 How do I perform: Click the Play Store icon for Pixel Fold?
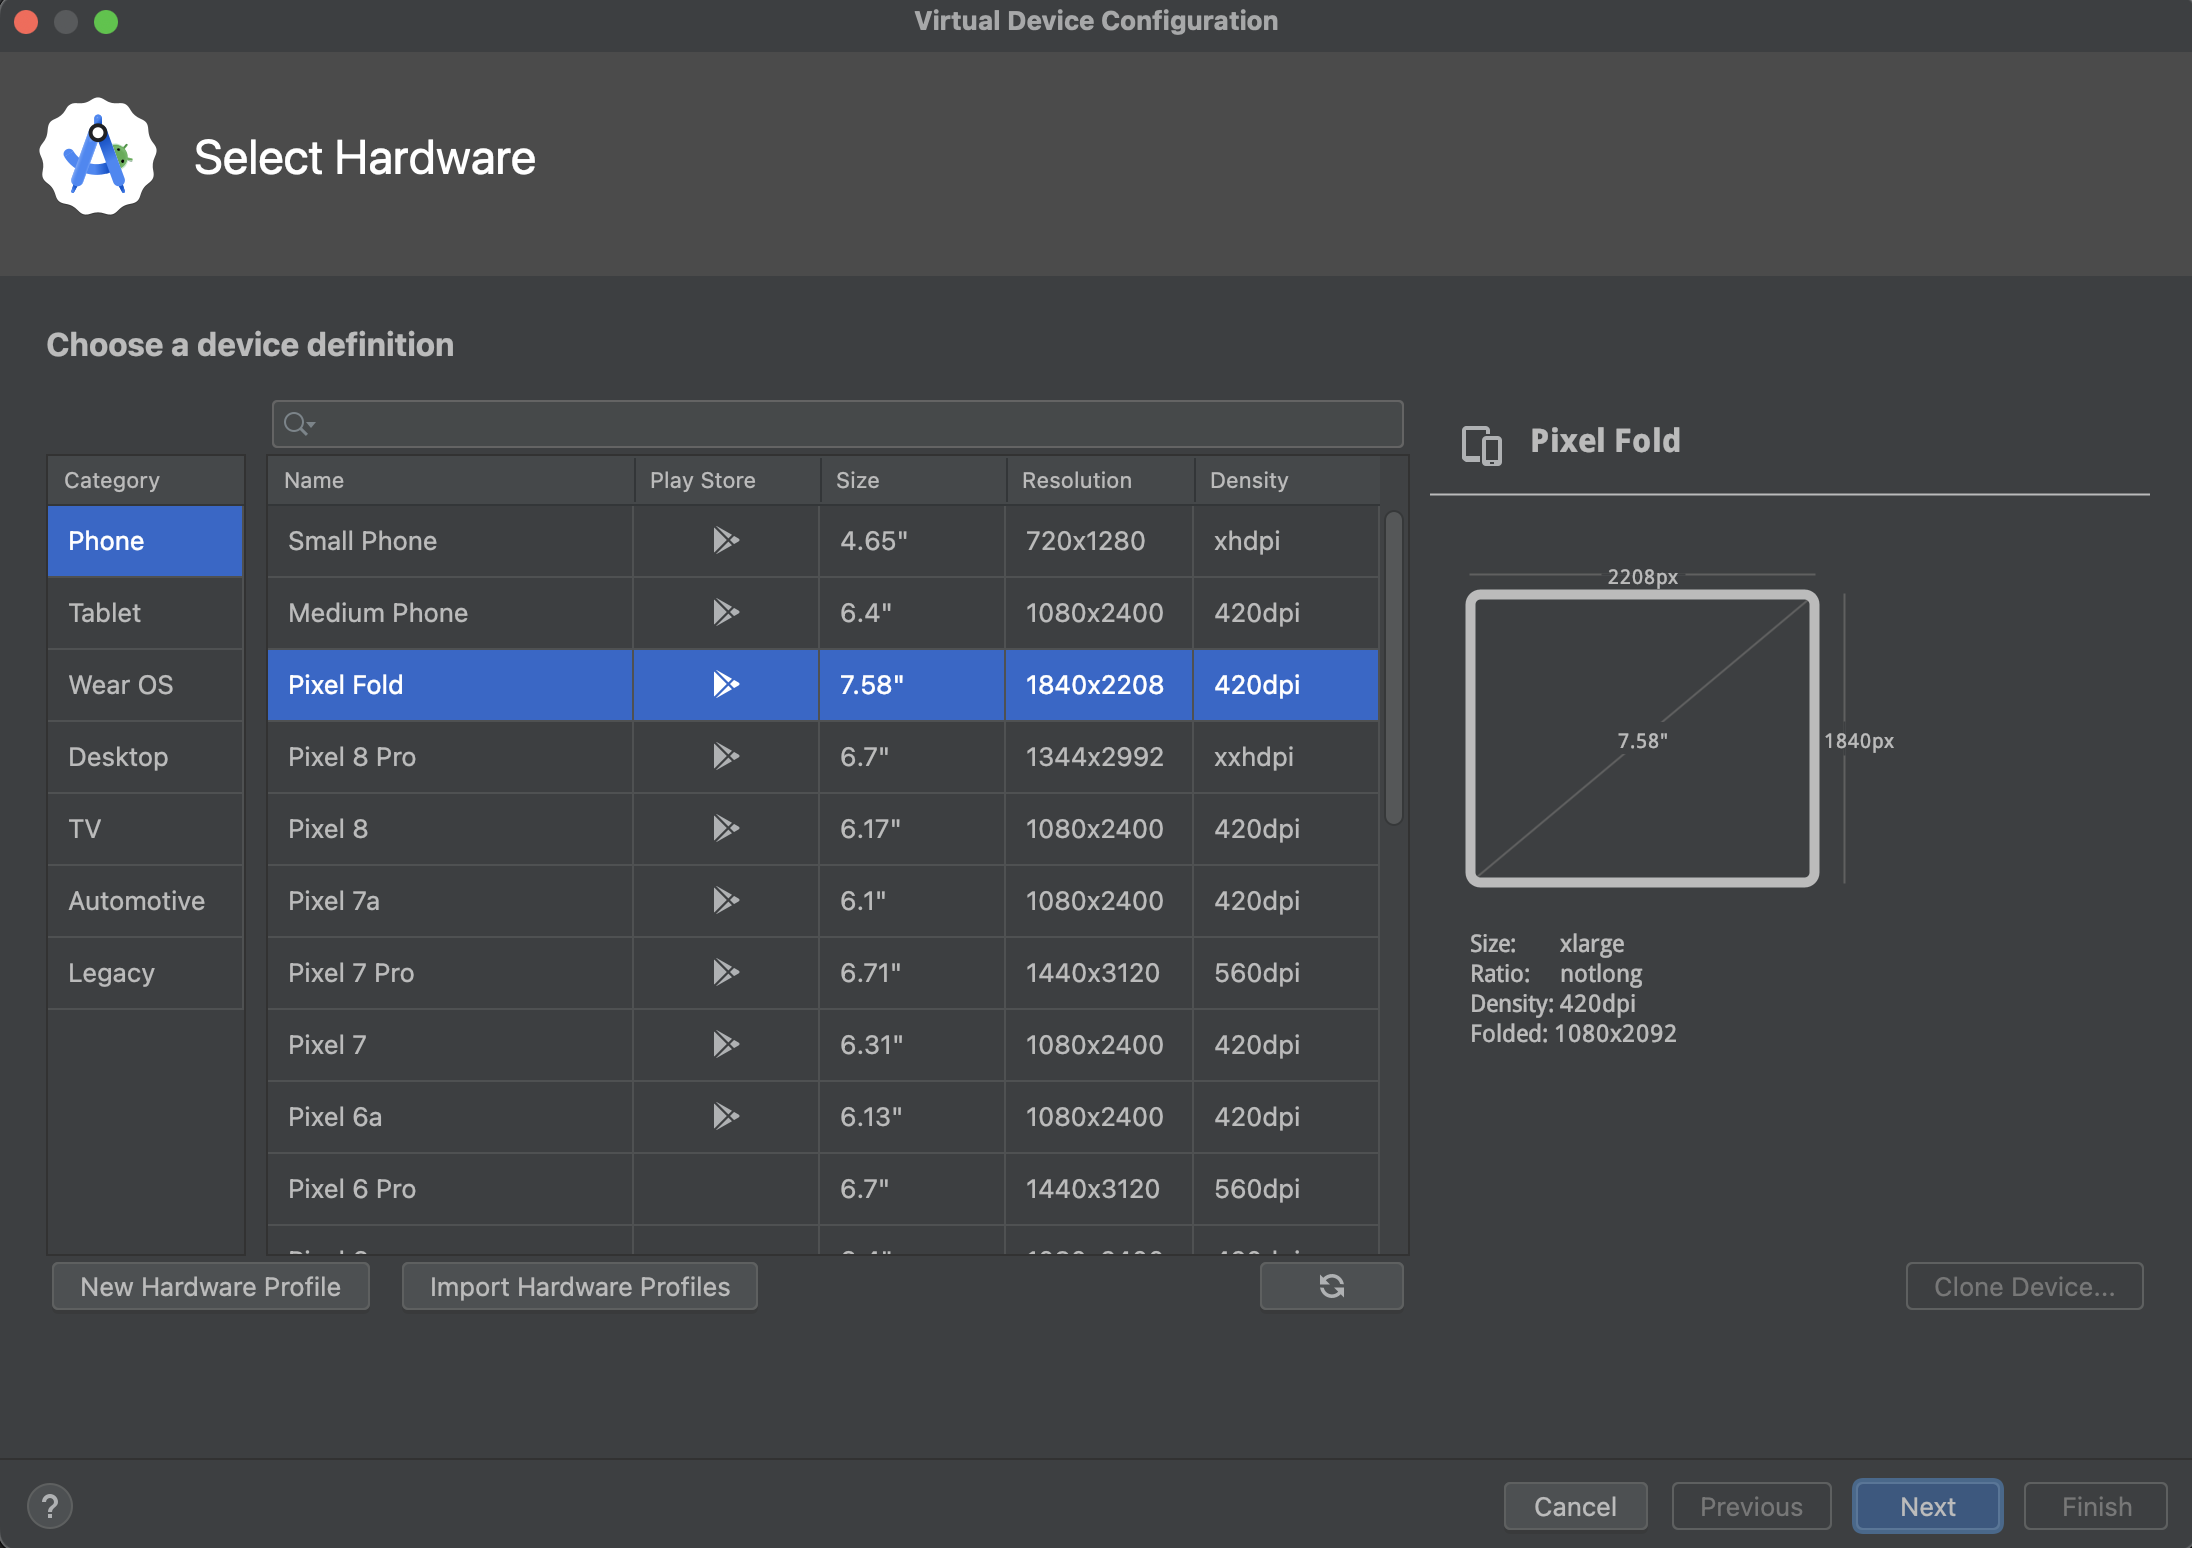pyautogui.click(x=723, y=684)
